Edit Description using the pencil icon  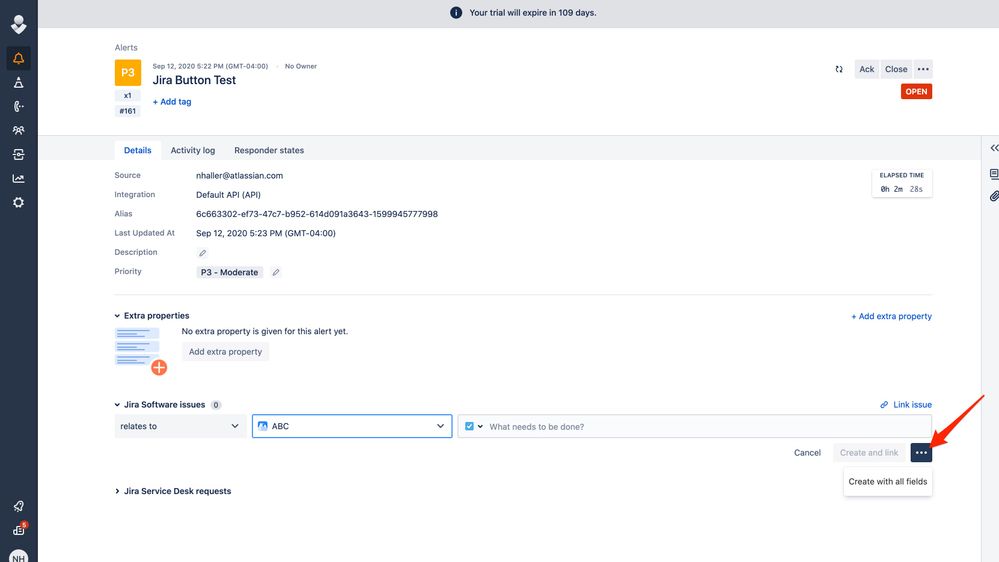tap(203, 253)
